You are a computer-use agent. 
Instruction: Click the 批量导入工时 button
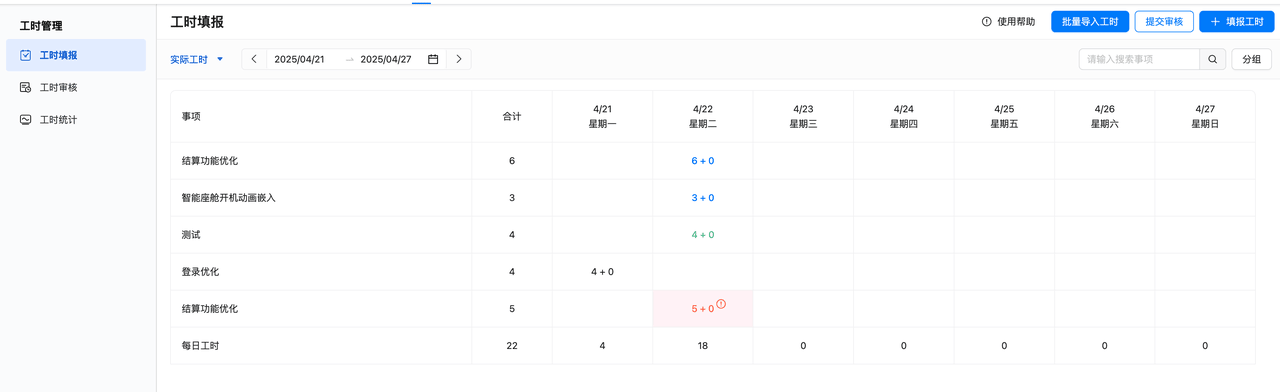(x=1090, y=22)
